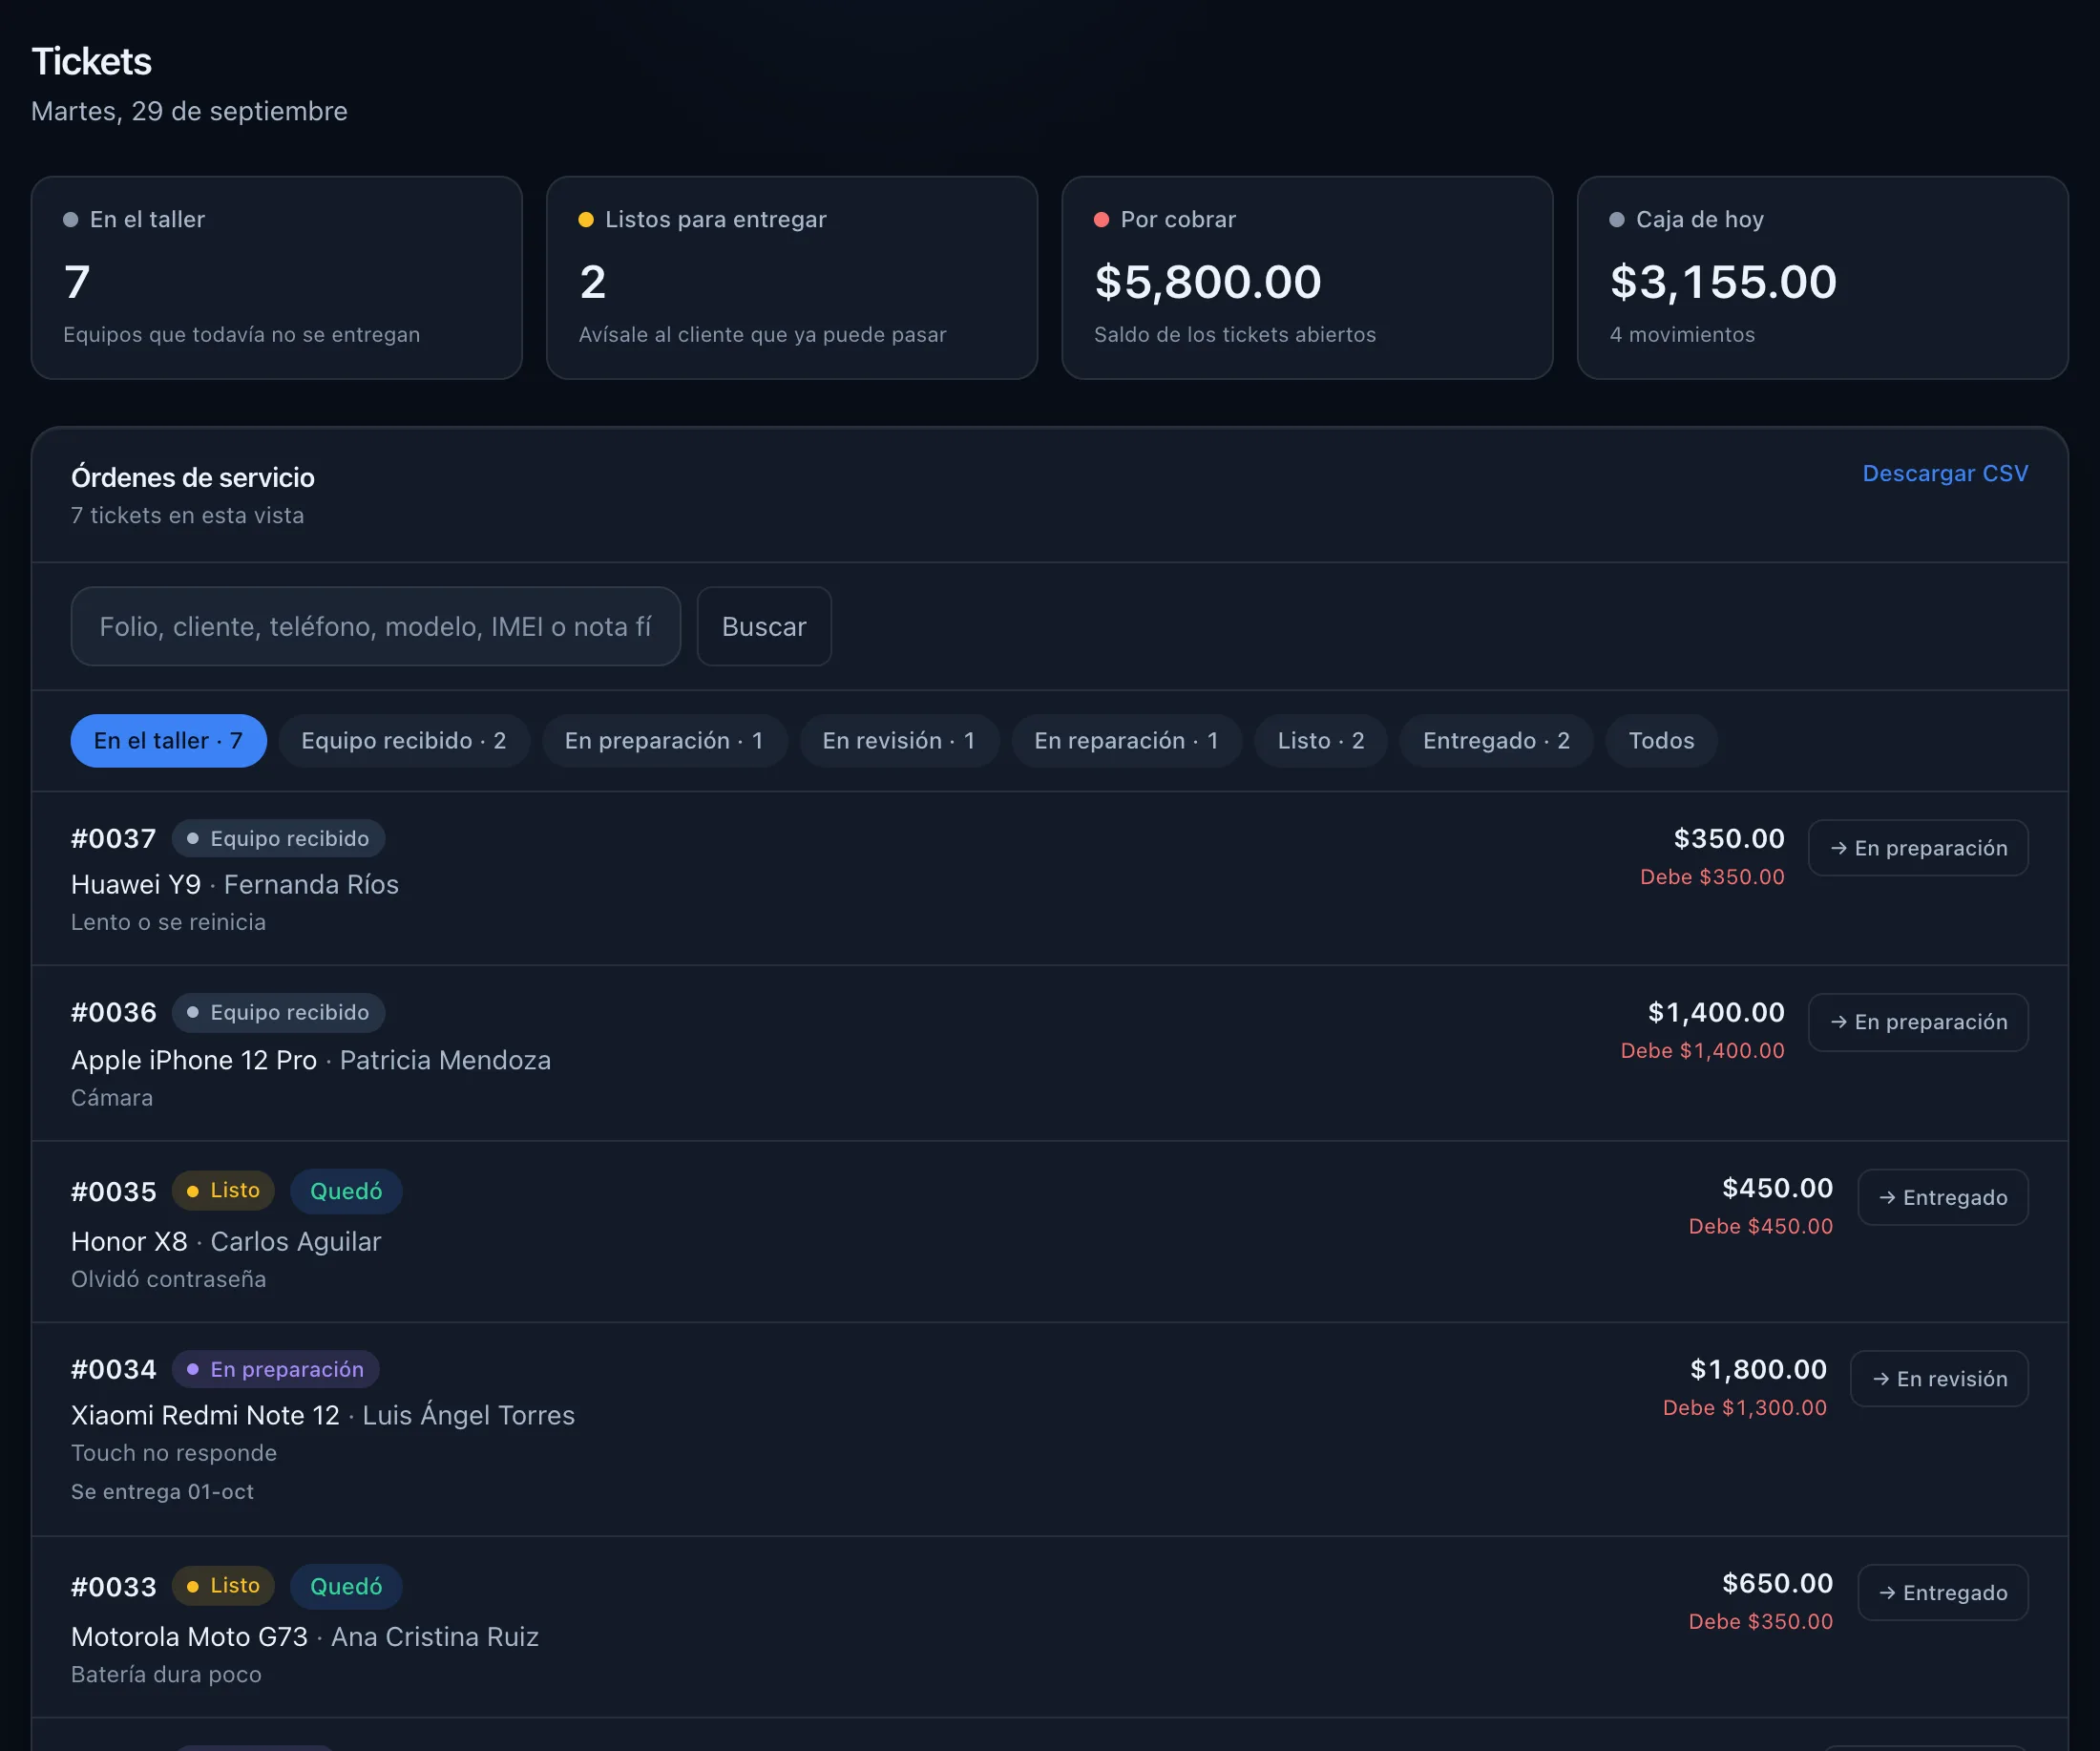Screen dimensions: 2100x1751
Task: Open the 'Por cobrar' summary card
Action: point(1307,278)
